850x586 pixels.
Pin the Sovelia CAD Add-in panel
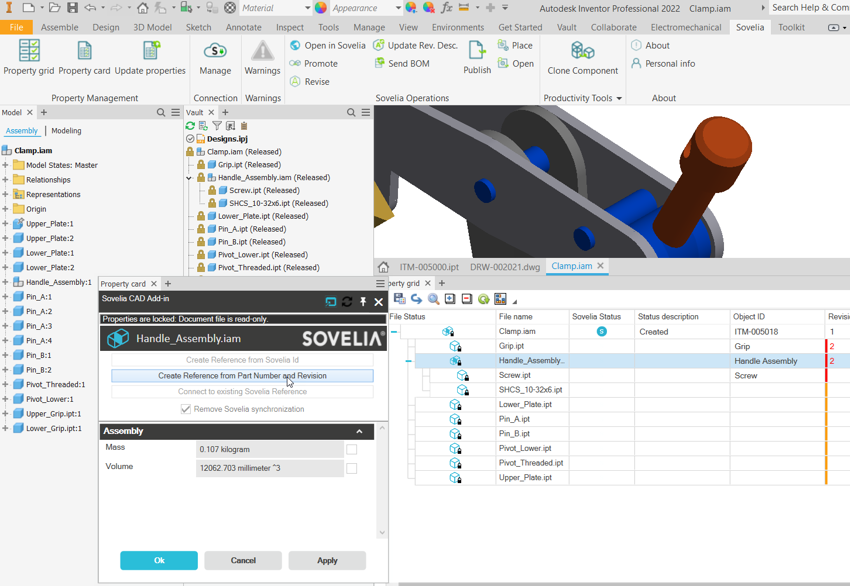coord(363,301)
